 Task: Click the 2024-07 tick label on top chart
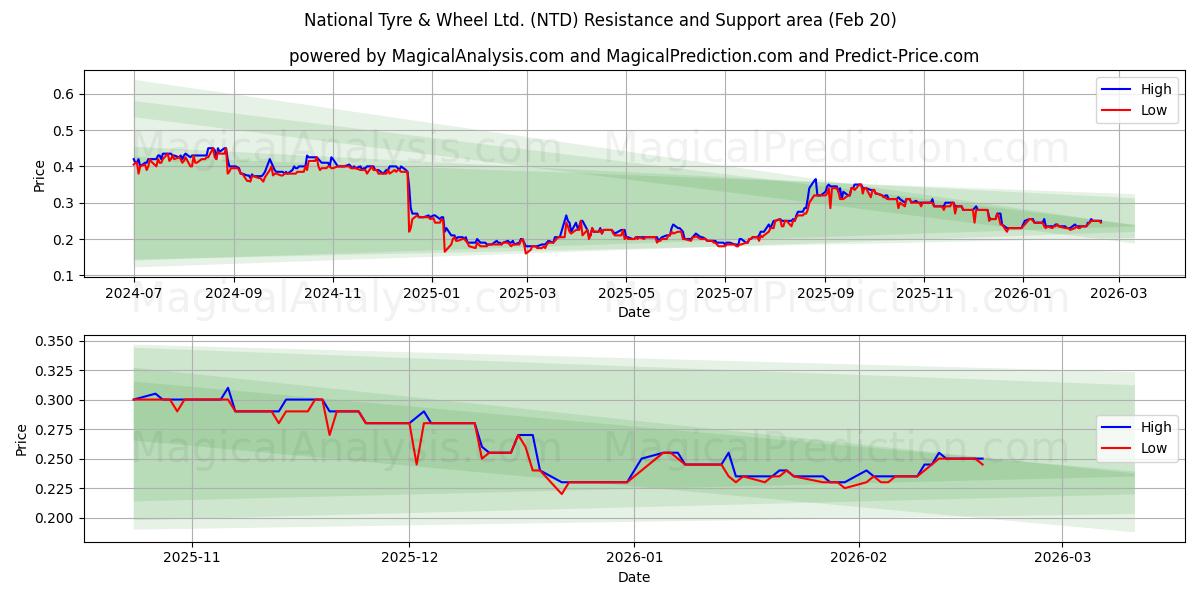[x=134, y=294]
